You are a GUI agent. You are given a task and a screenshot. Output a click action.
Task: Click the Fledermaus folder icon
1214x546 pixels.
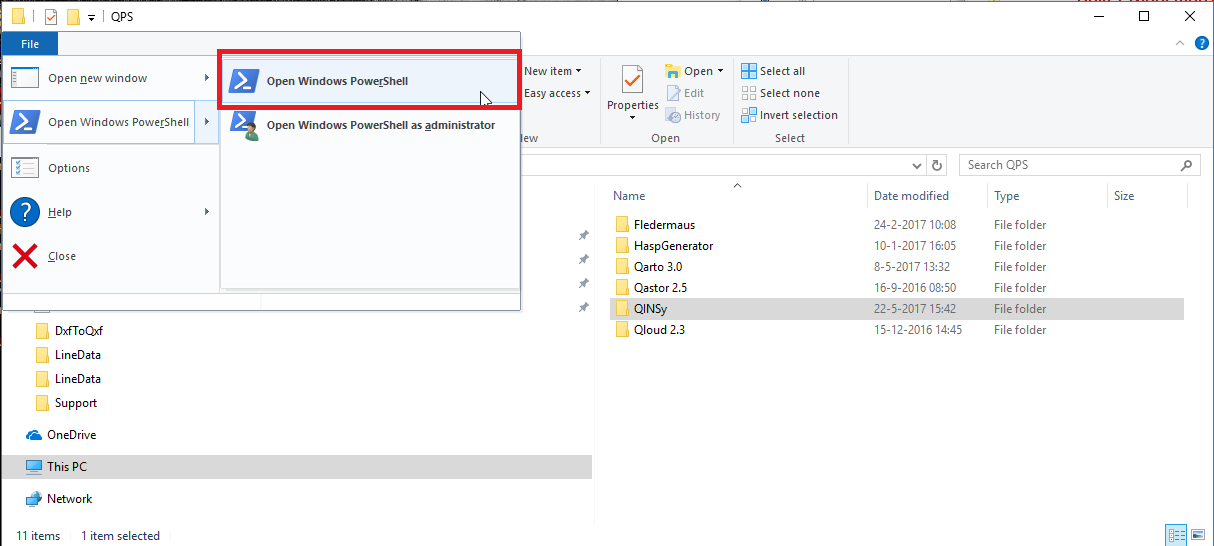coord(622,225)
